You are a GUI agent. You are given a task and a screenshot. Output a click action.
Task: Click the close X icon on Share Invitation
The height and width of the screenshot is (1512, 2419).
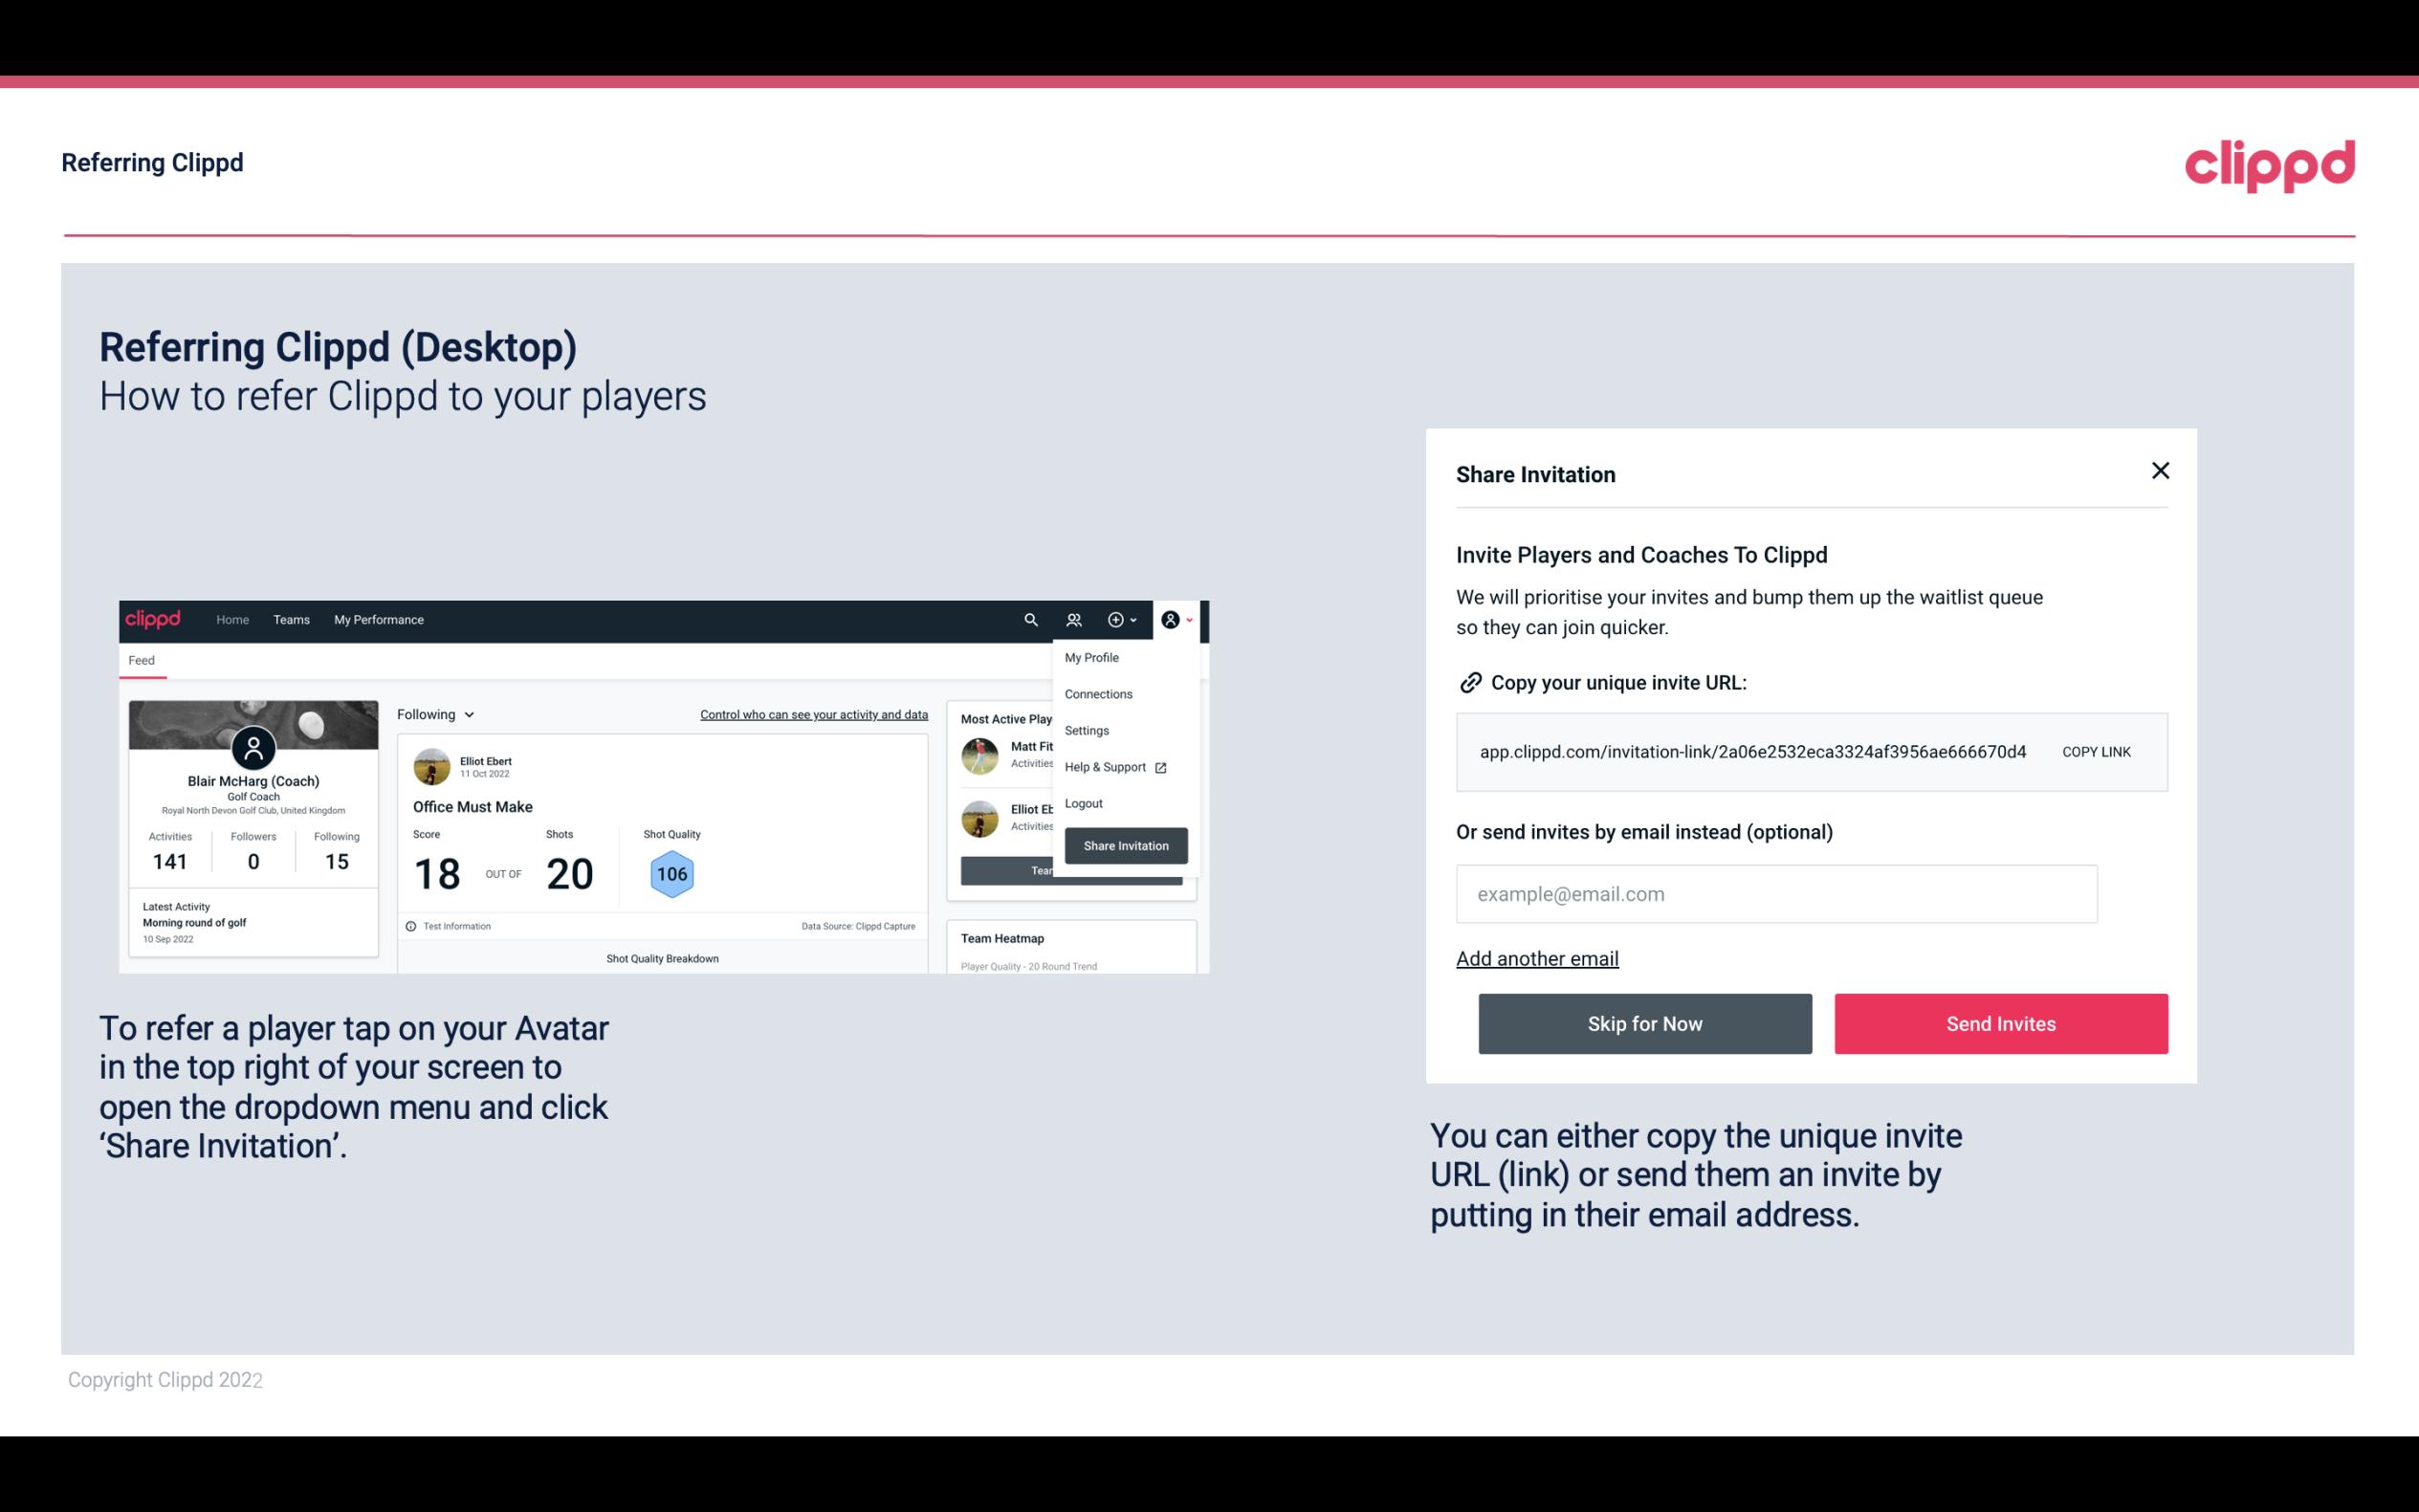[2160, 471]
